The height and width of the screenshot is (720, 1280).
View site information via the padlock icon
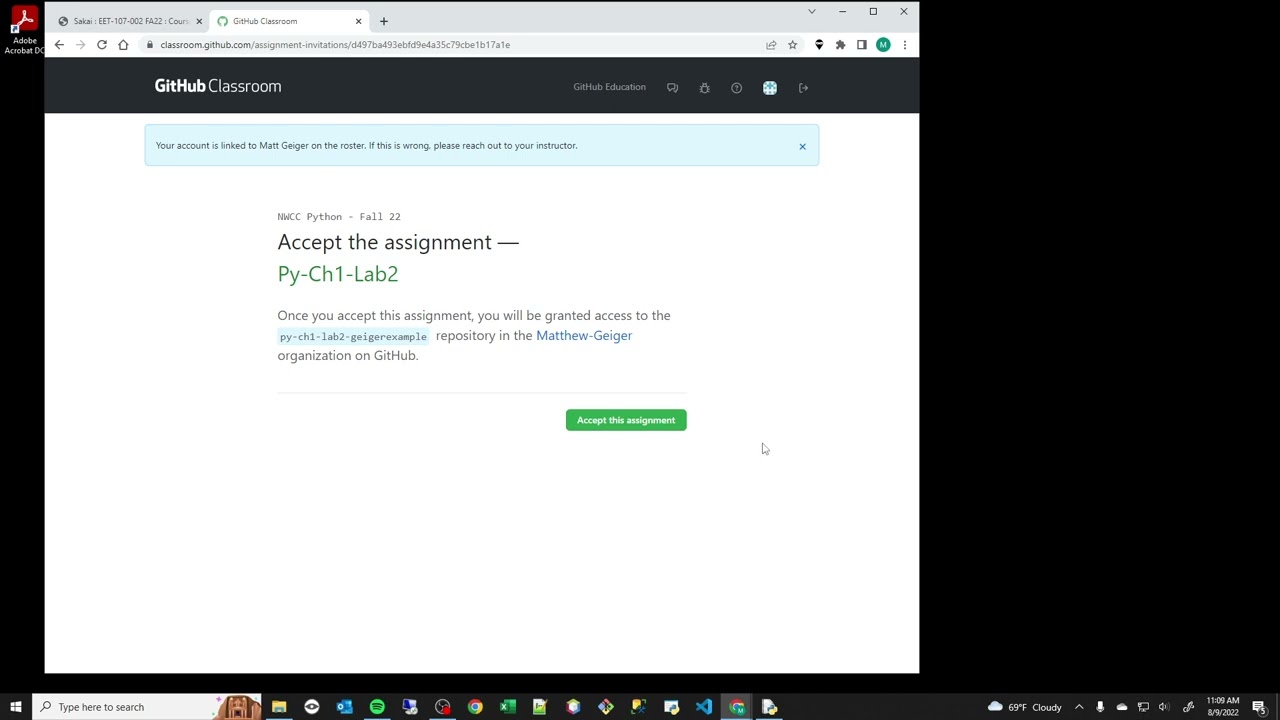(x=149, y=45)
